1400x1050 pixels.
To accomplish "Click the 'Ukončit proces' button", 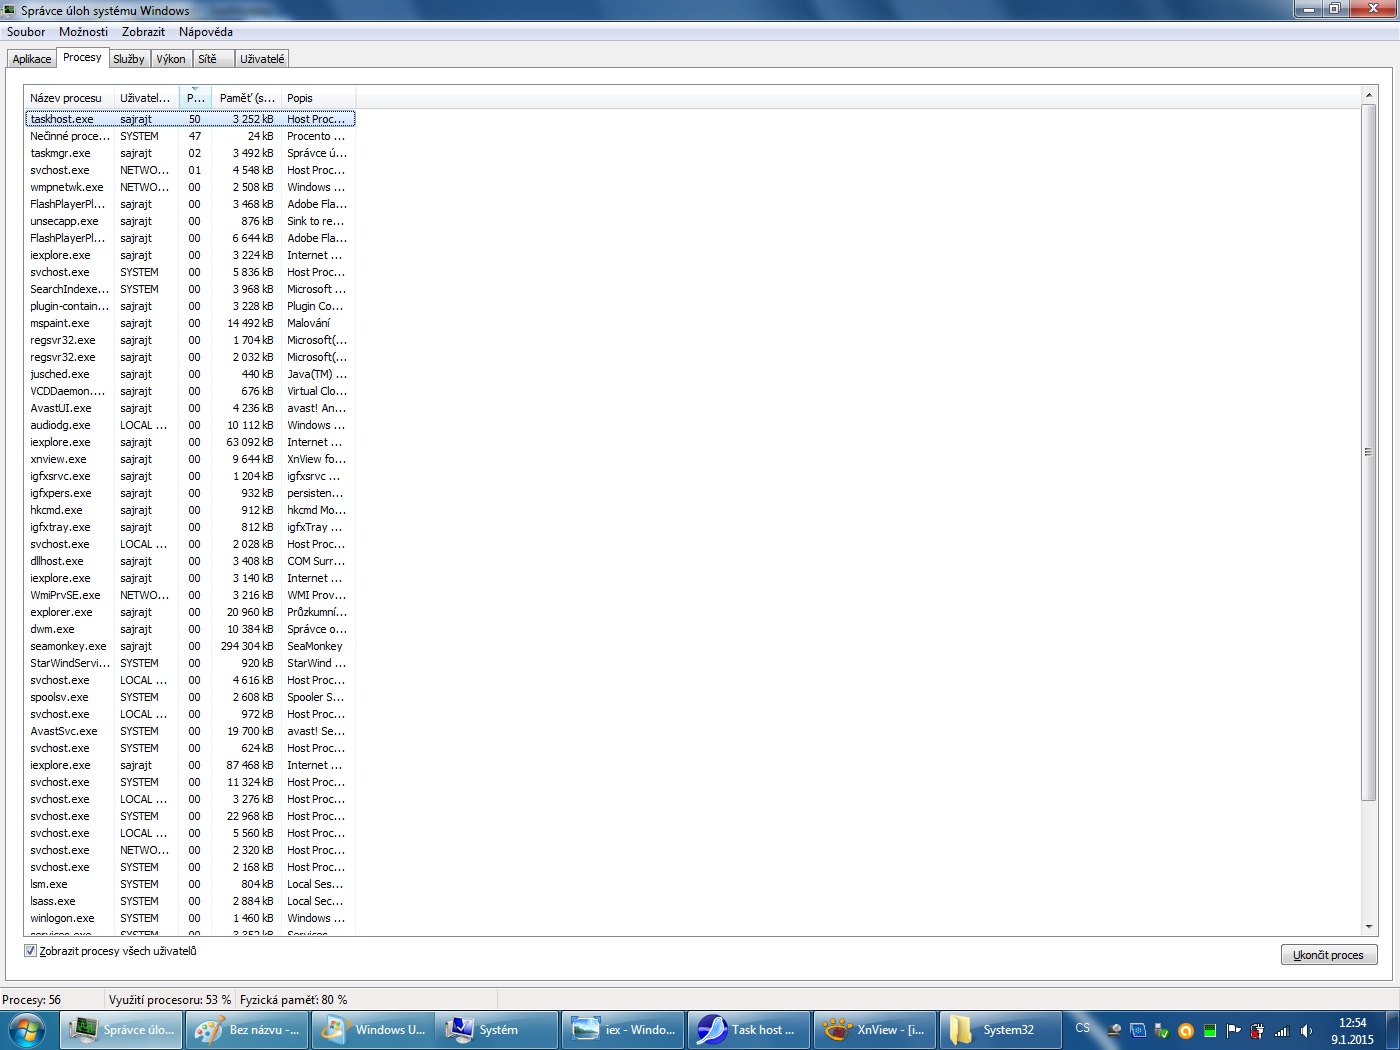I will [1328, 955].
